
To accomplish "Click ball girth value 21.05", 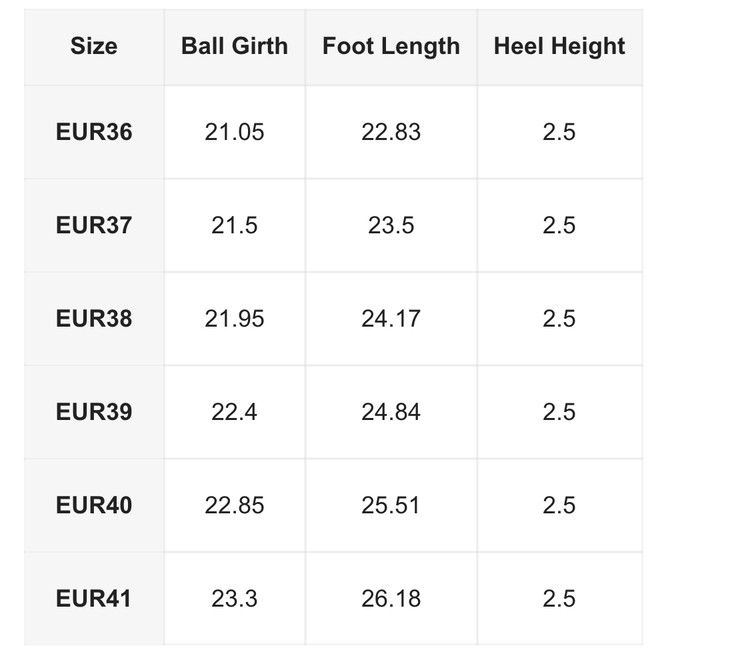I will pos(234,132).
